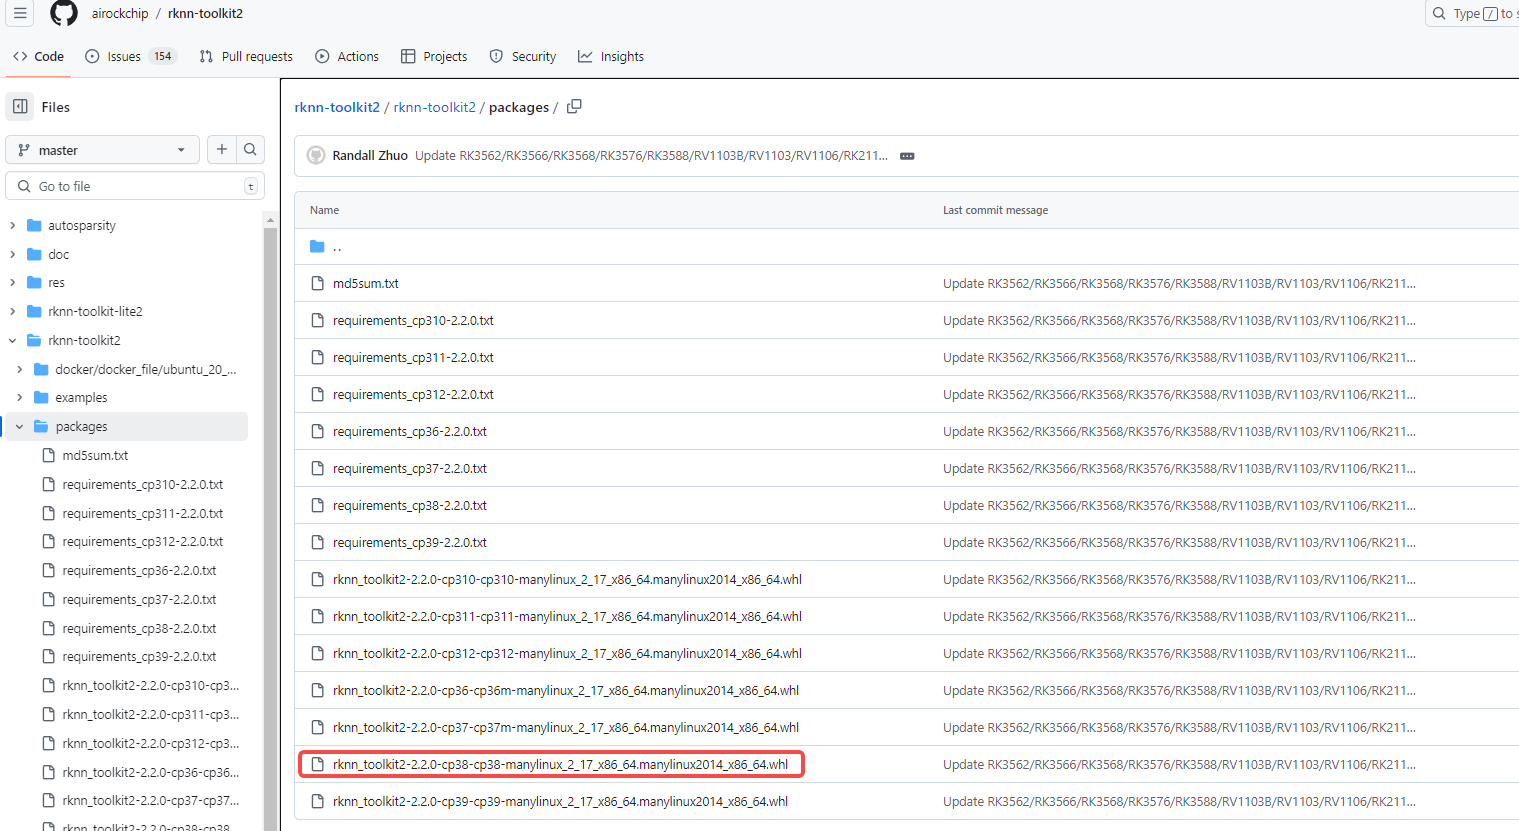Switch to the Code tab
Screen dimensions: 1519x831
point(38,56)
